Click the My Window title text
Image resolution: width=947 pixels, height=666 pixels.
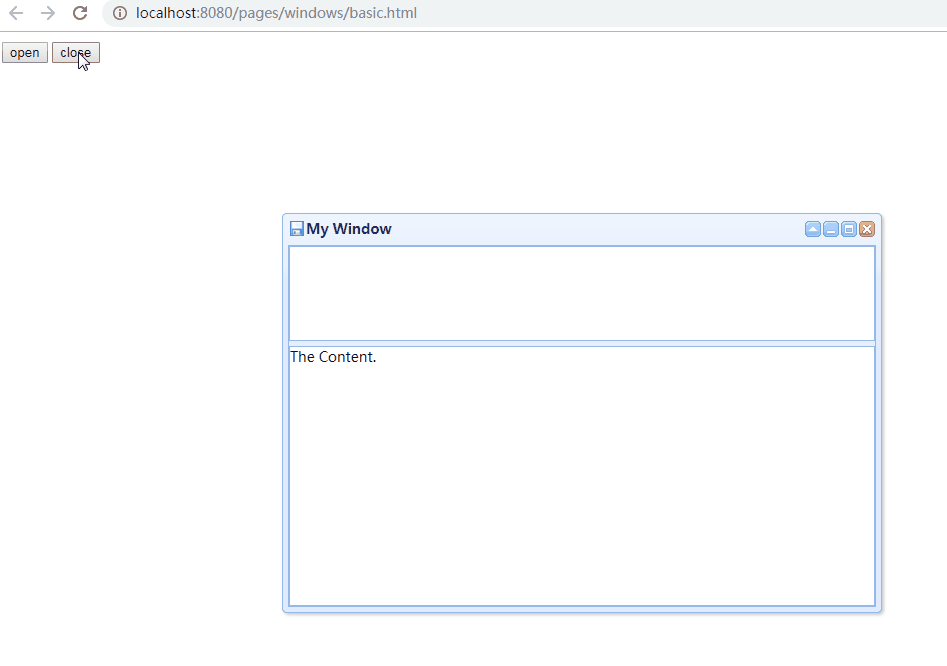pyautogui.click(x=348, y=228)
